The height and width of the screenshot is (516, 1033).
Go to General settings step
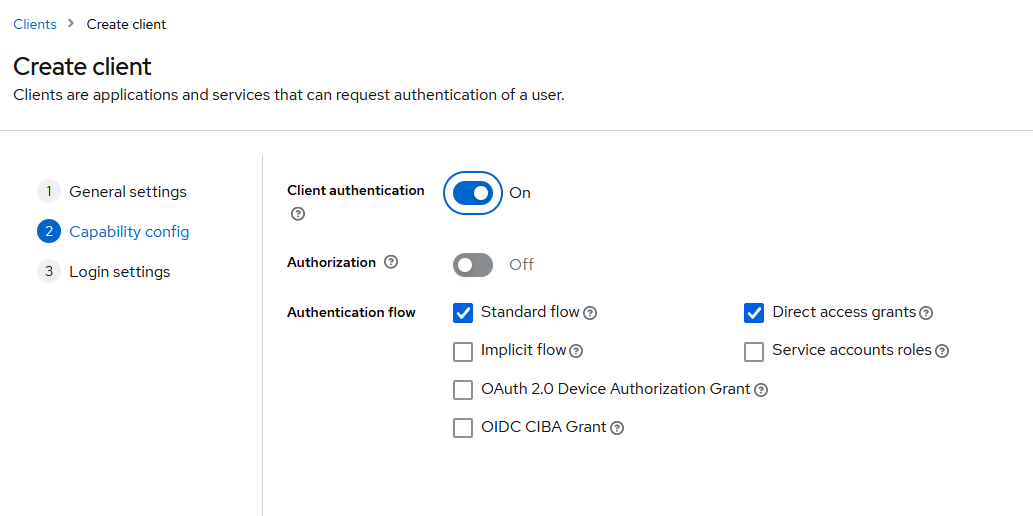pyautogui.click(x=127, y=192)
